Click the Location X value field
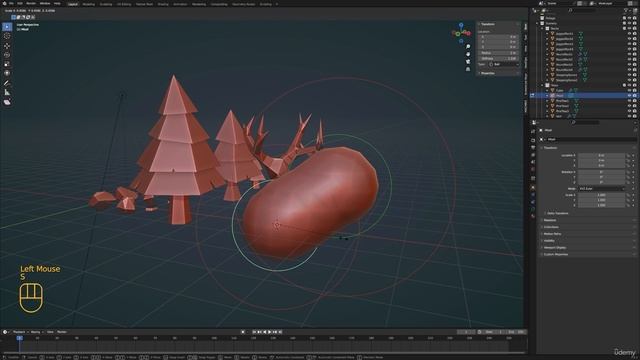 [602, 156]
